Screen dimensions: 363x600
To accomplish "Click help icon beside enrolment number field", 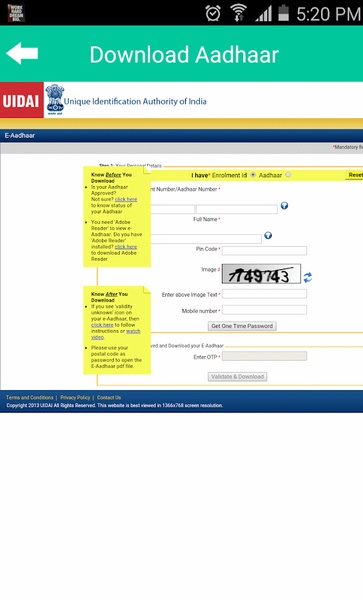I will point(284,205).
